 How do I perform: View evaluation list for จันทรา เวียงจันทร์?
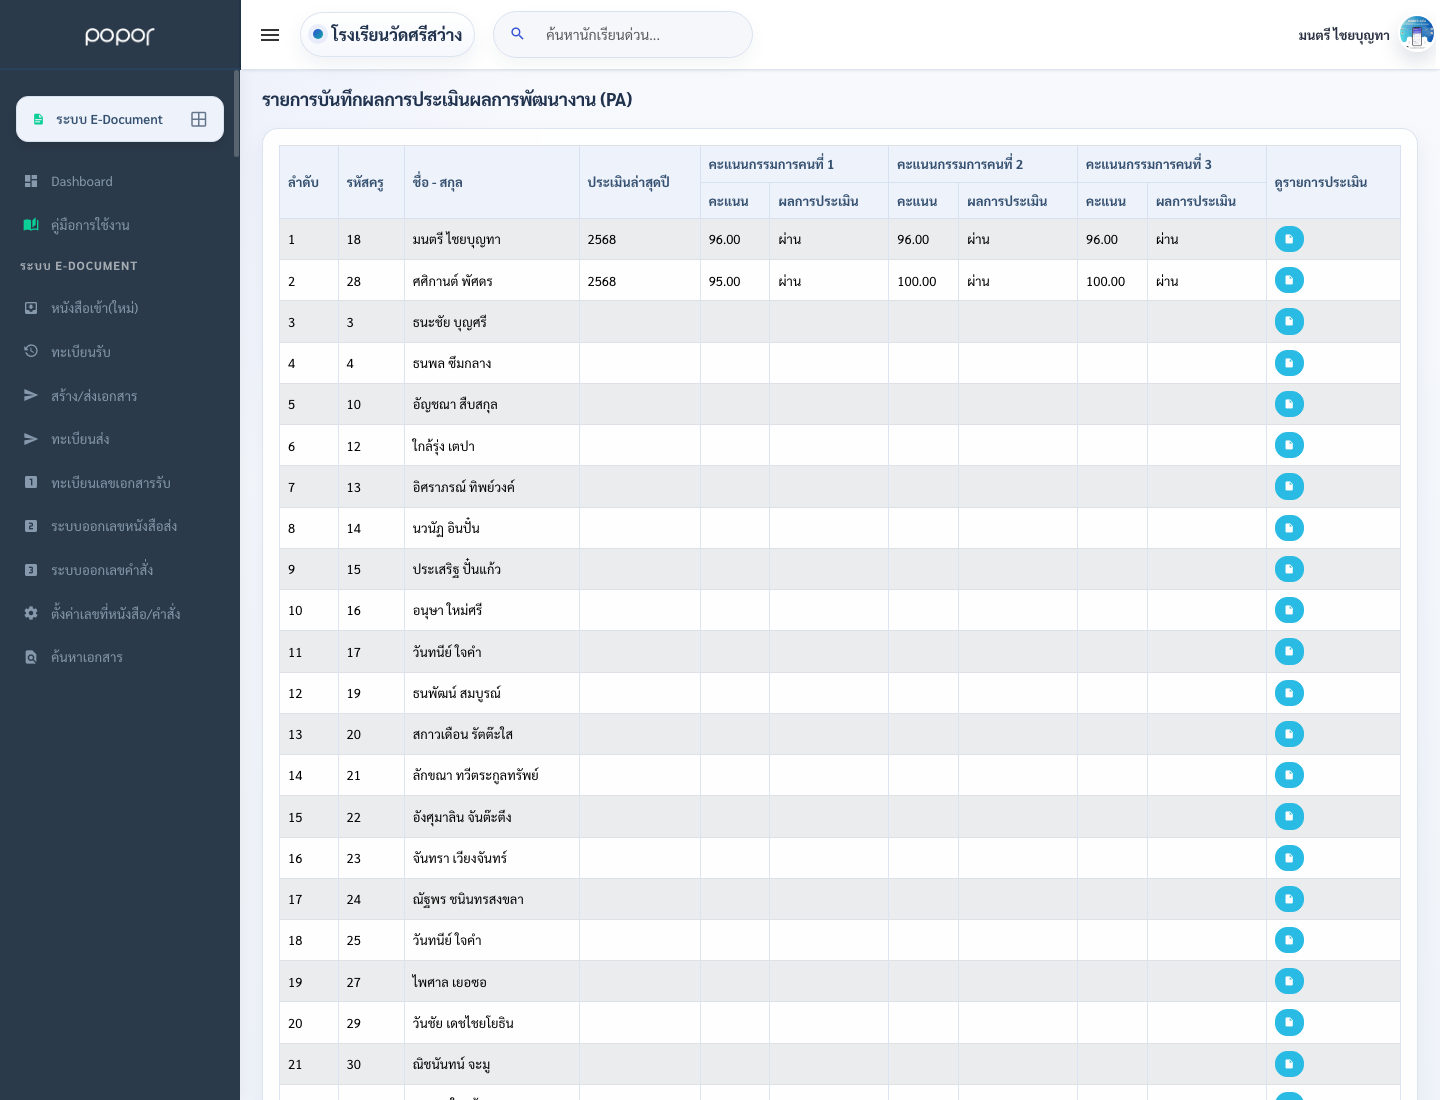[1289, 858]
